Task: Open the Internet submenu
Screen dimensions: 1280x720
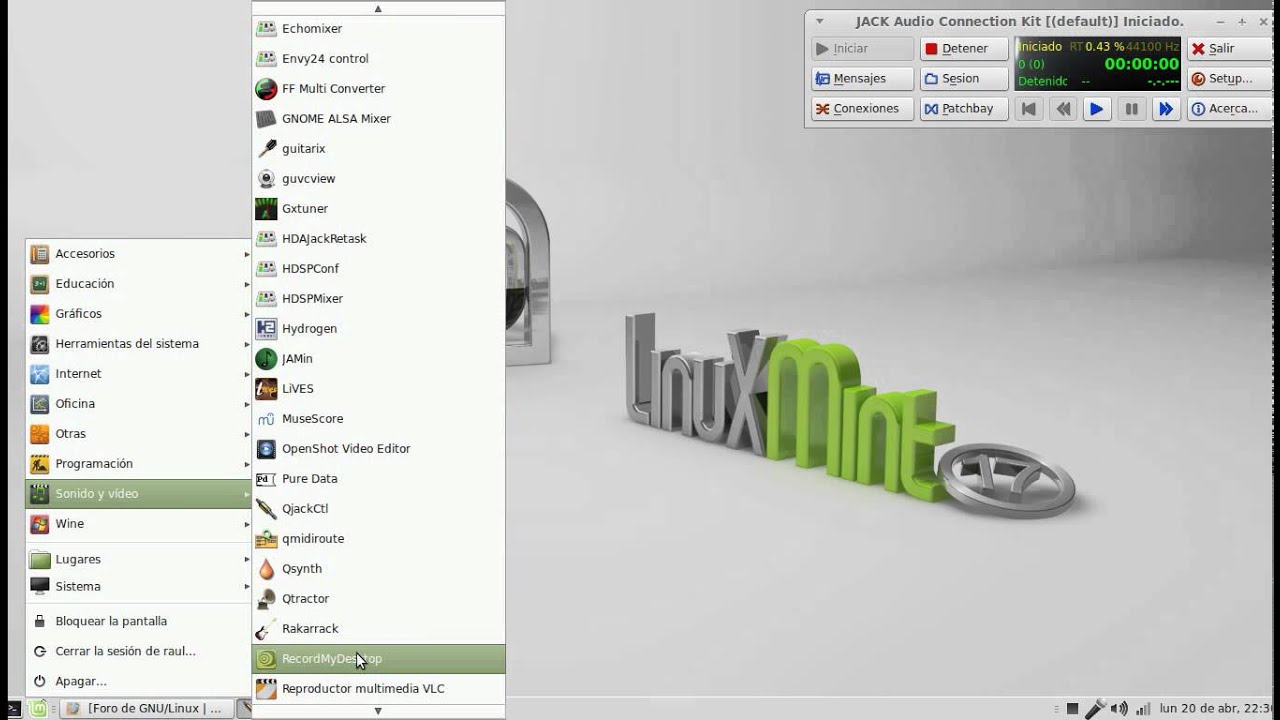Action: pyautogui.click(x=138, y=374)
